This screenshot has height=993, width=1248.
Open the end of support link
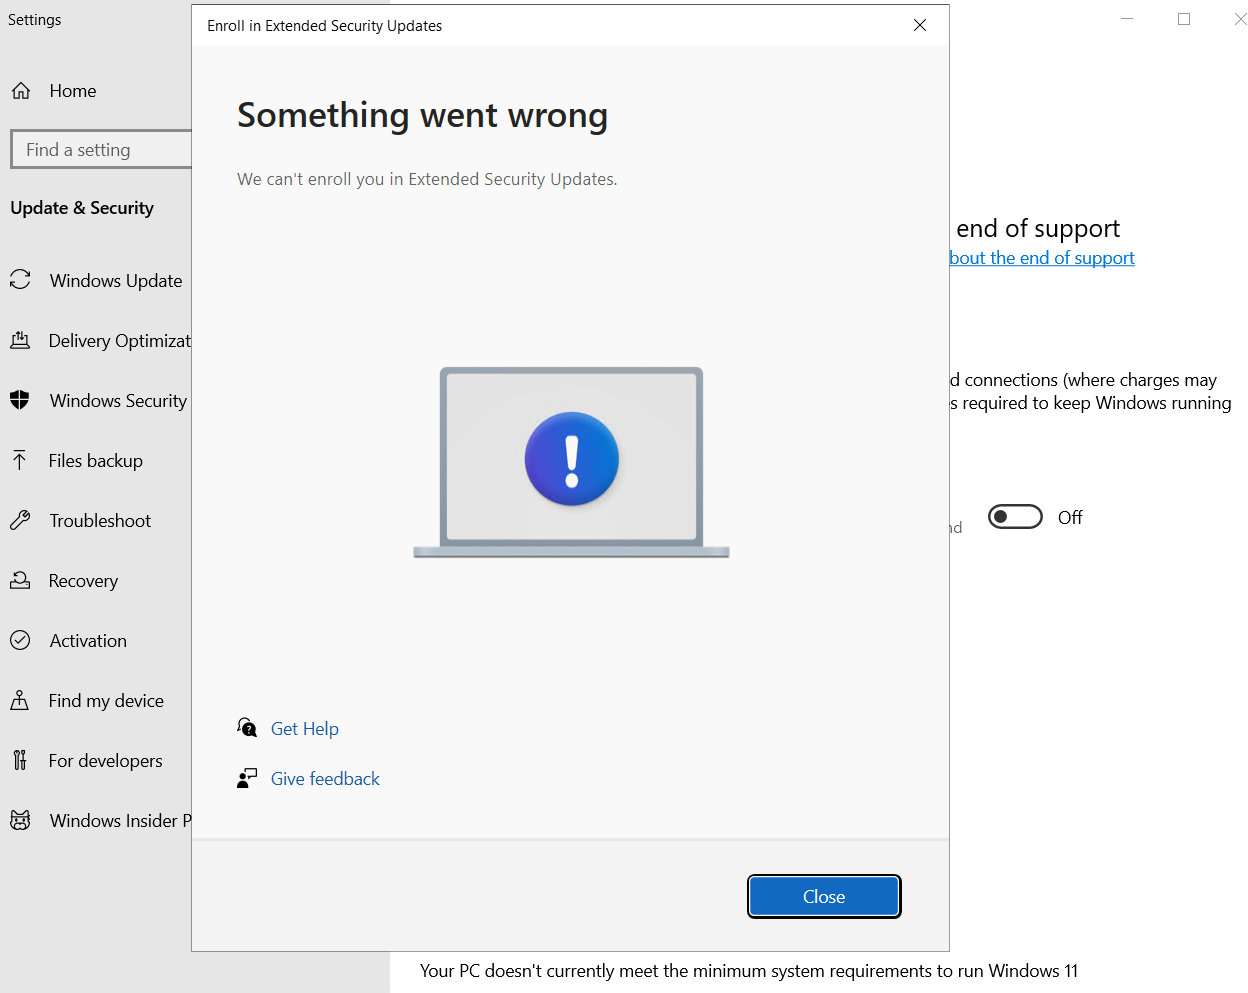(x=1042, y=258)
